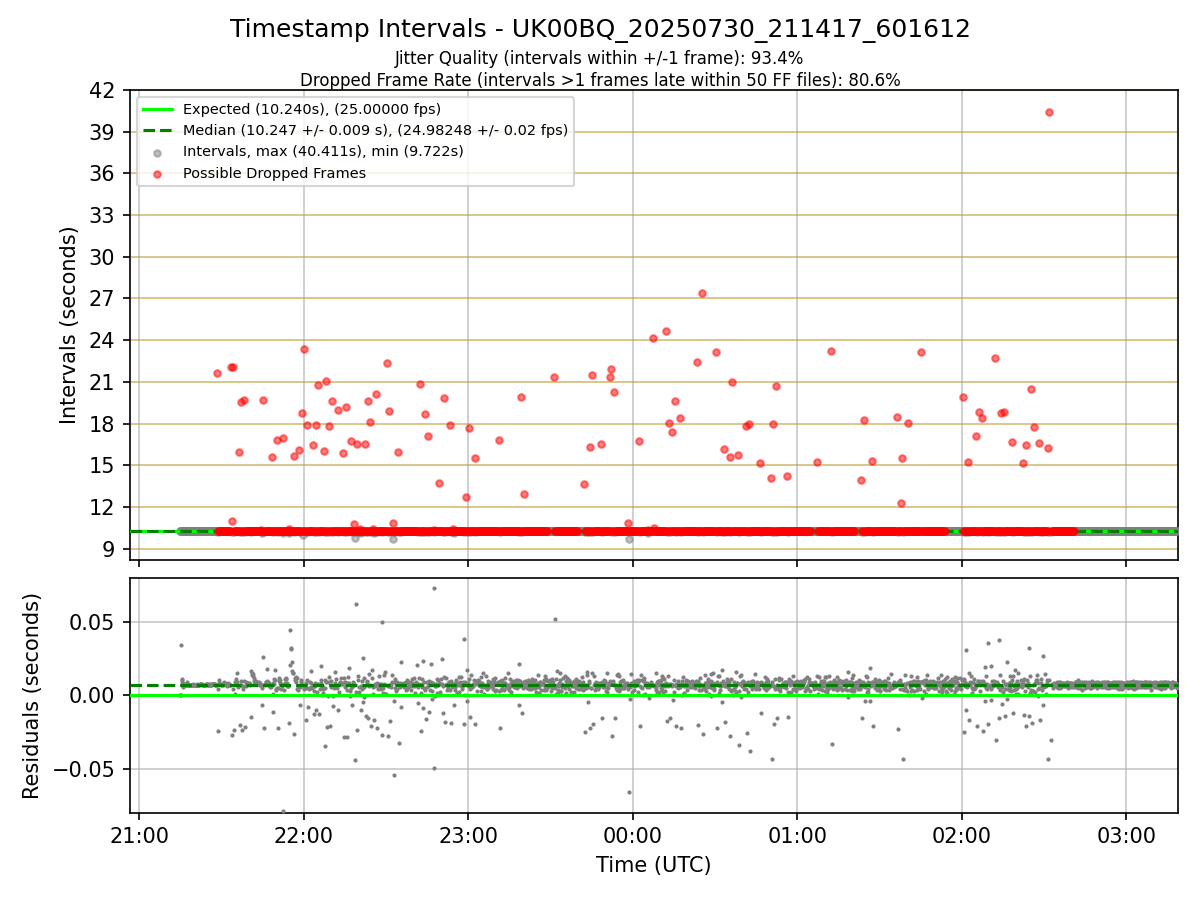The height and width of the screenshot is (900, 1200).
Task: Click the dashed dark-green line sample in the legend
Action: pyautogui.click(x=158, y=130)
